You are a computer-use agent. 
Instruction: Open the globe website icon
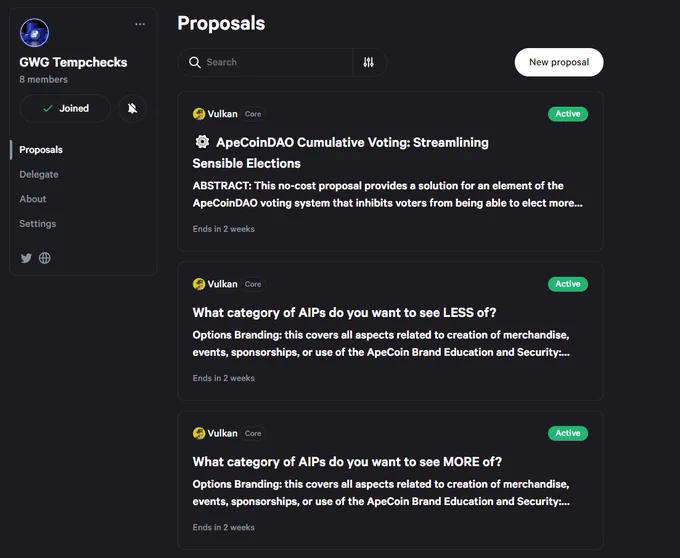[45, 258]
